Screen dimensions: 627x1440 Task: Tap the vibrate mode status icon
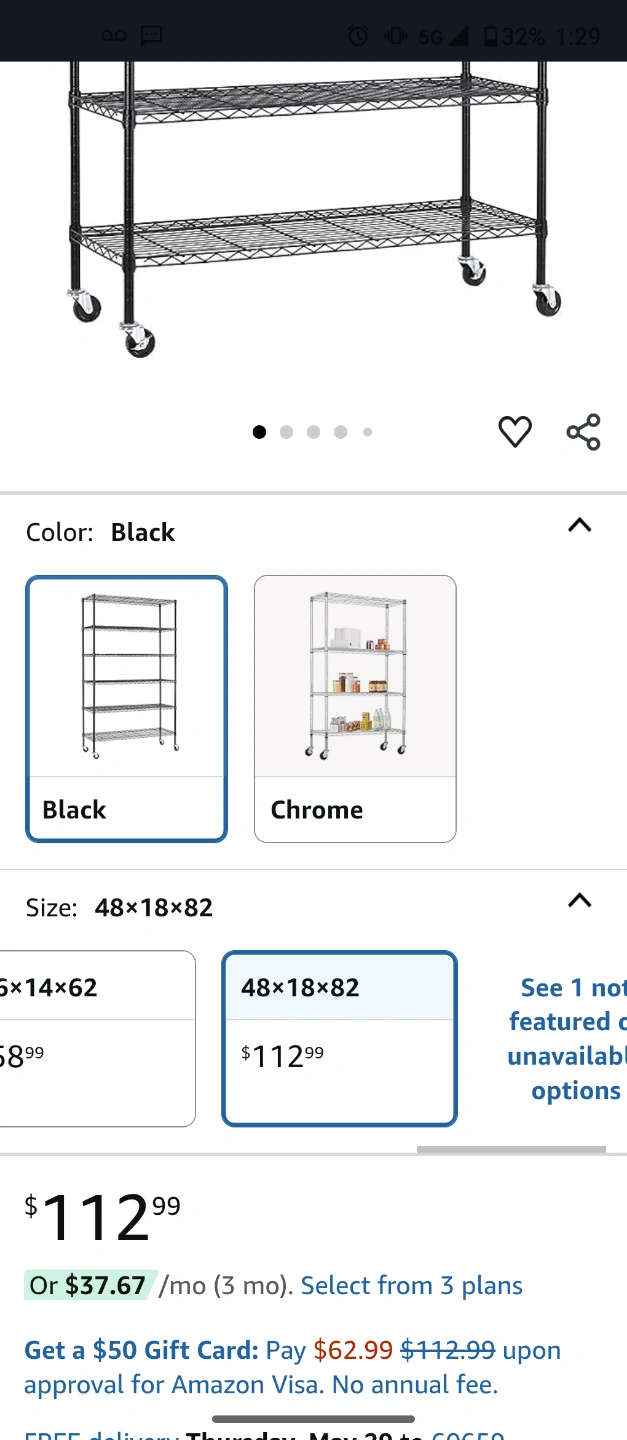point(395,37)
